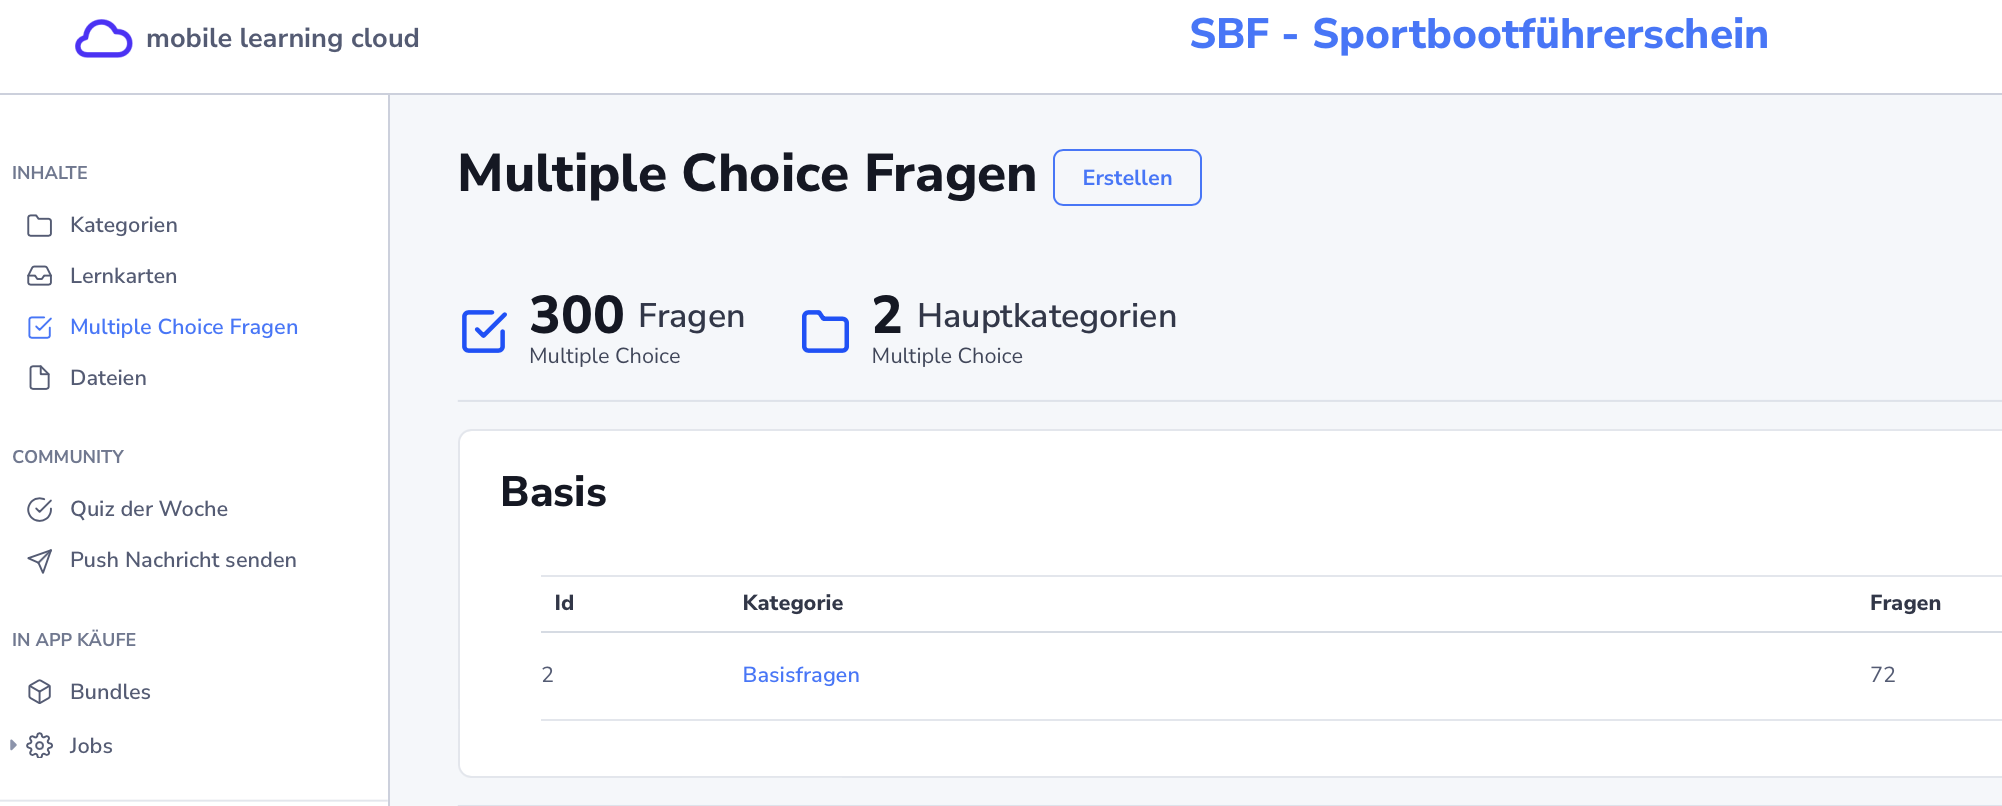Click the Quiz der Woche check-circle icon

point(40,509)
